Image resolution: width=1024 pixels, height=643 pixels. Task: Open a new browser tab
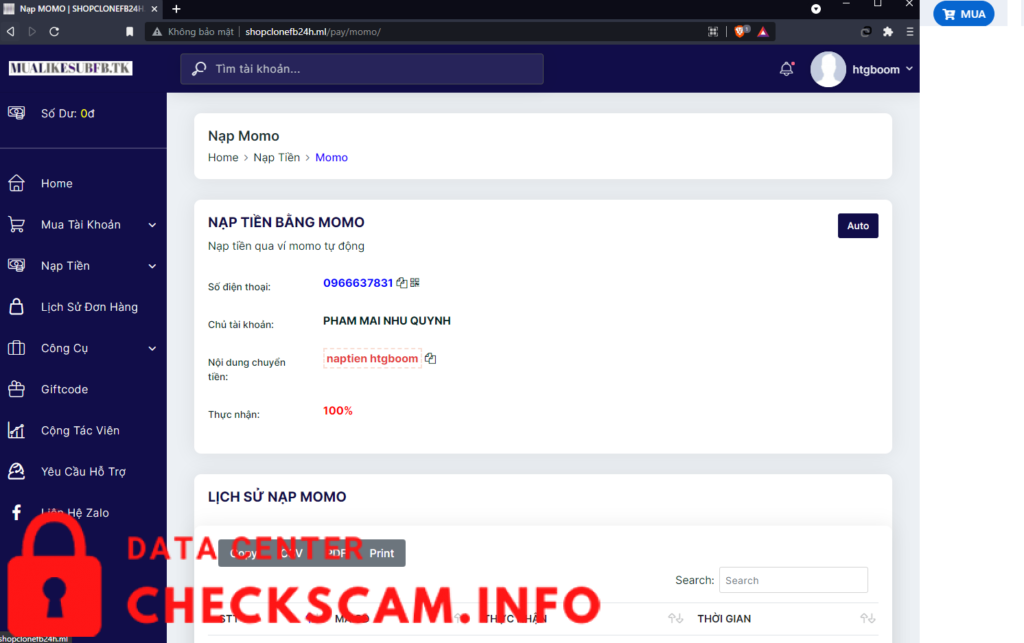click(176, 8)
